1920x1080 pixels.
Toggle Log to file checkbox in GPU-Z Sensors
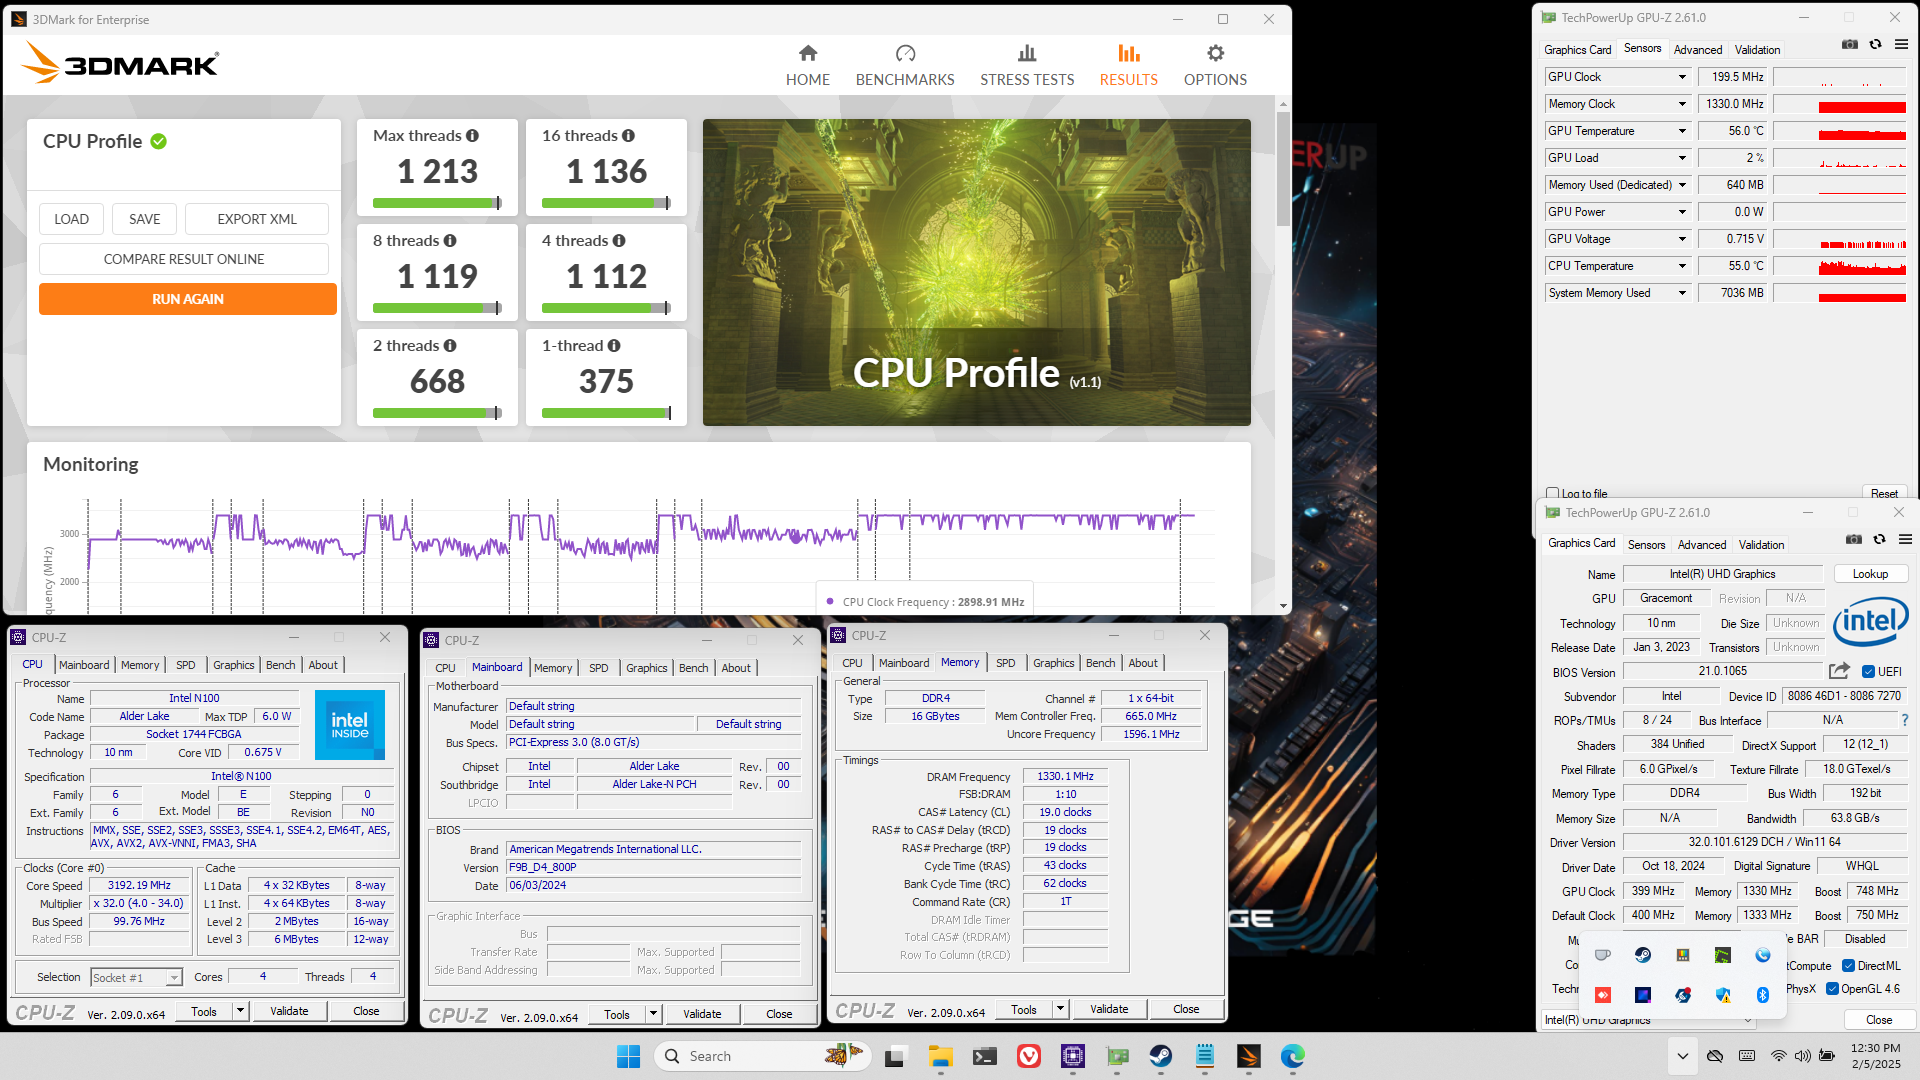pyautogui.click(x=1553, y=493)
